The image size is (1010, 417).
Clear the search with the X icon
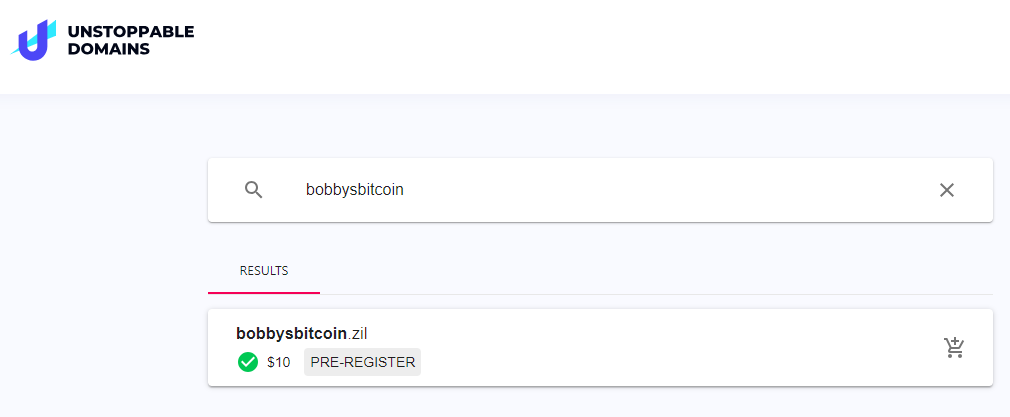[x=946, y=190]
